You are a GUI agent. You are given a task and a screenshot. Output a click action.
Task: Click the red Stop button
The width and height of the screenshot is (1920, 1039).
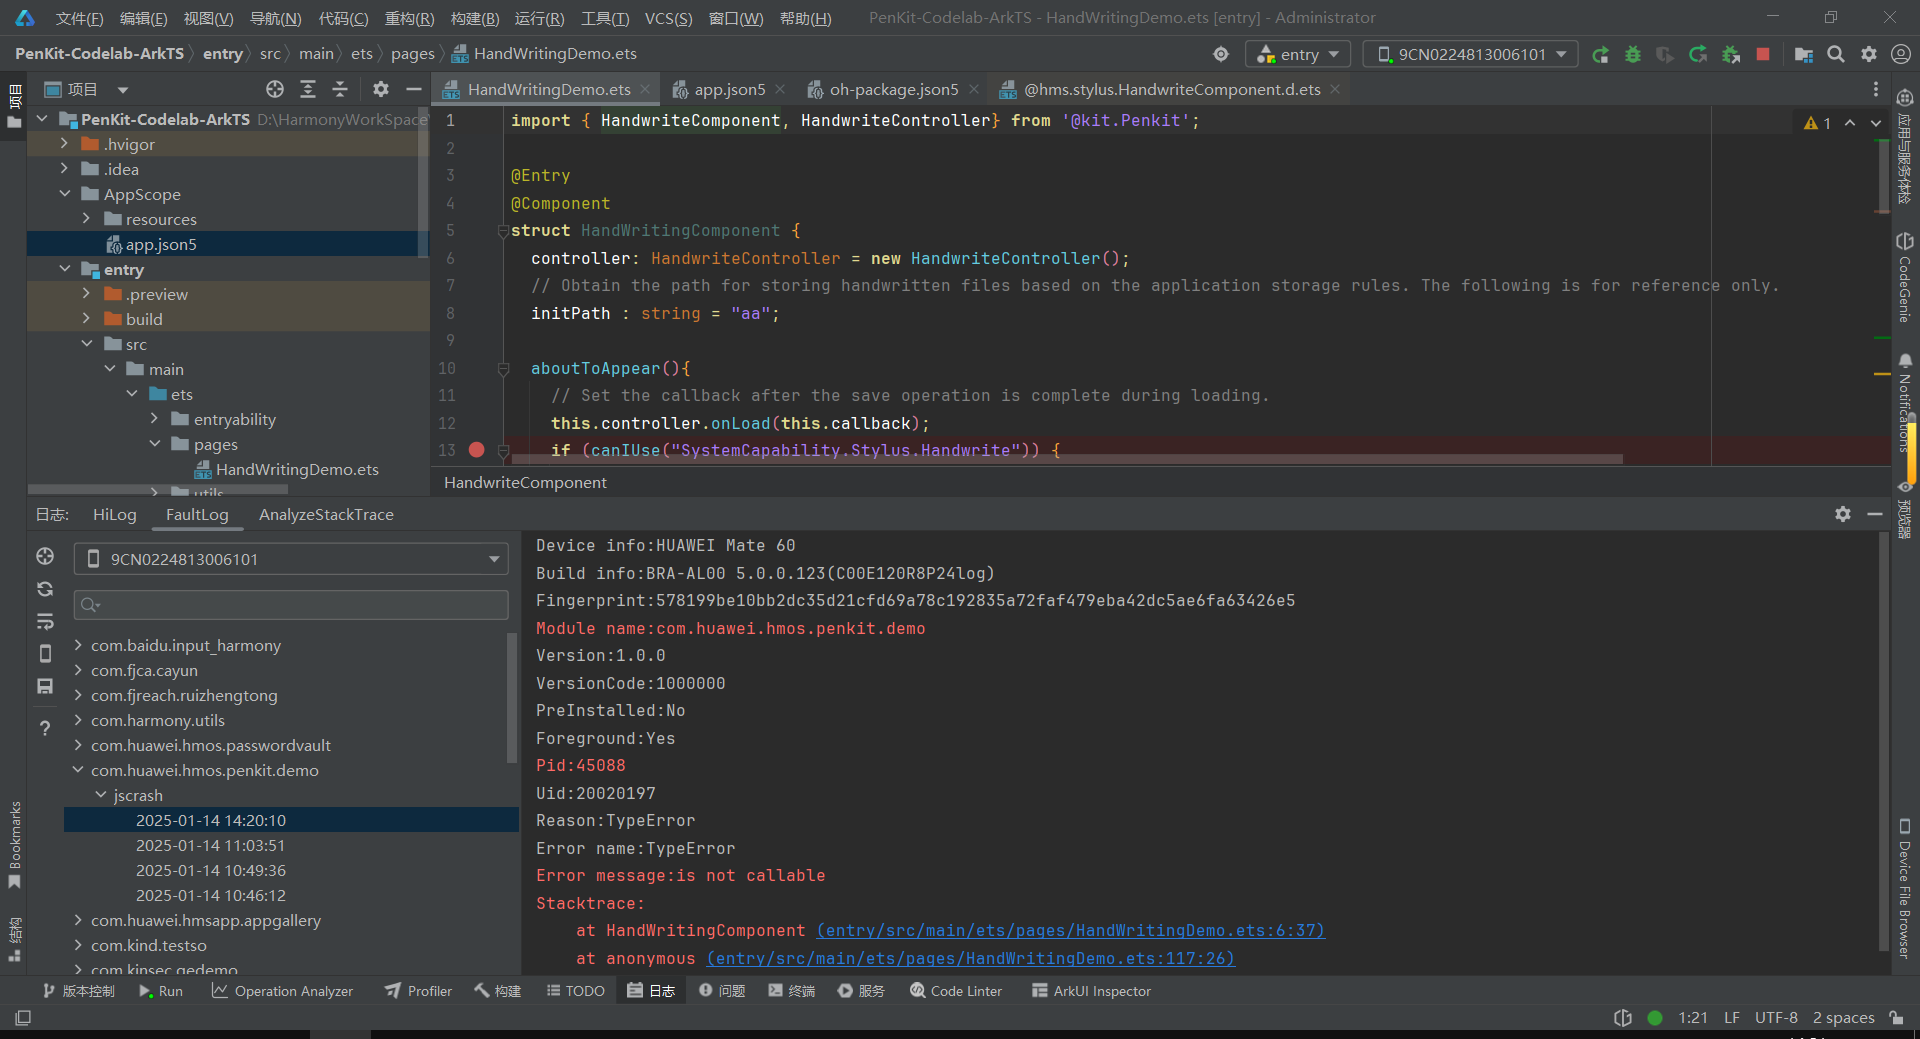1763,54
